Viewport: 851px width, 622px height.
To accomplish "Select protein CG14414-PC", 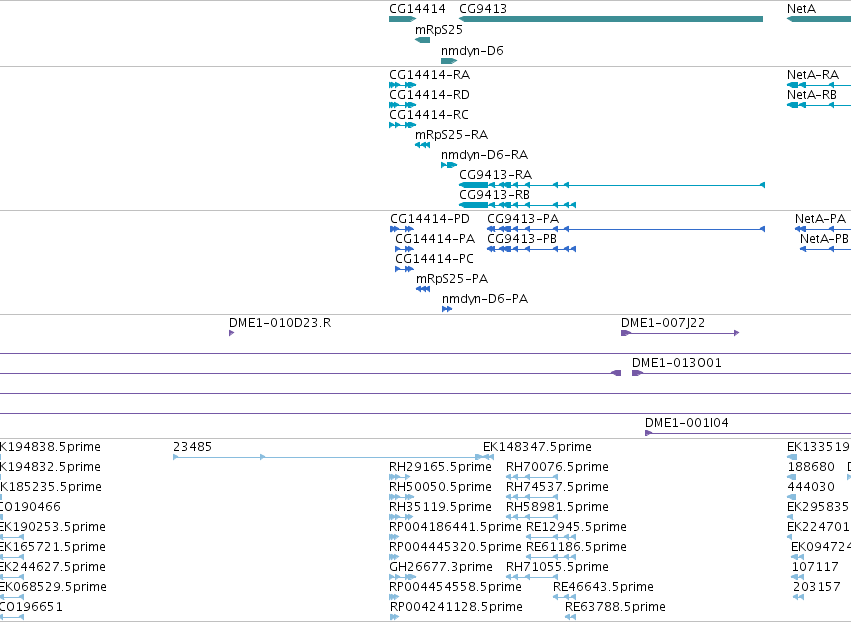I will pyautogui.click(x=434, y=259).
